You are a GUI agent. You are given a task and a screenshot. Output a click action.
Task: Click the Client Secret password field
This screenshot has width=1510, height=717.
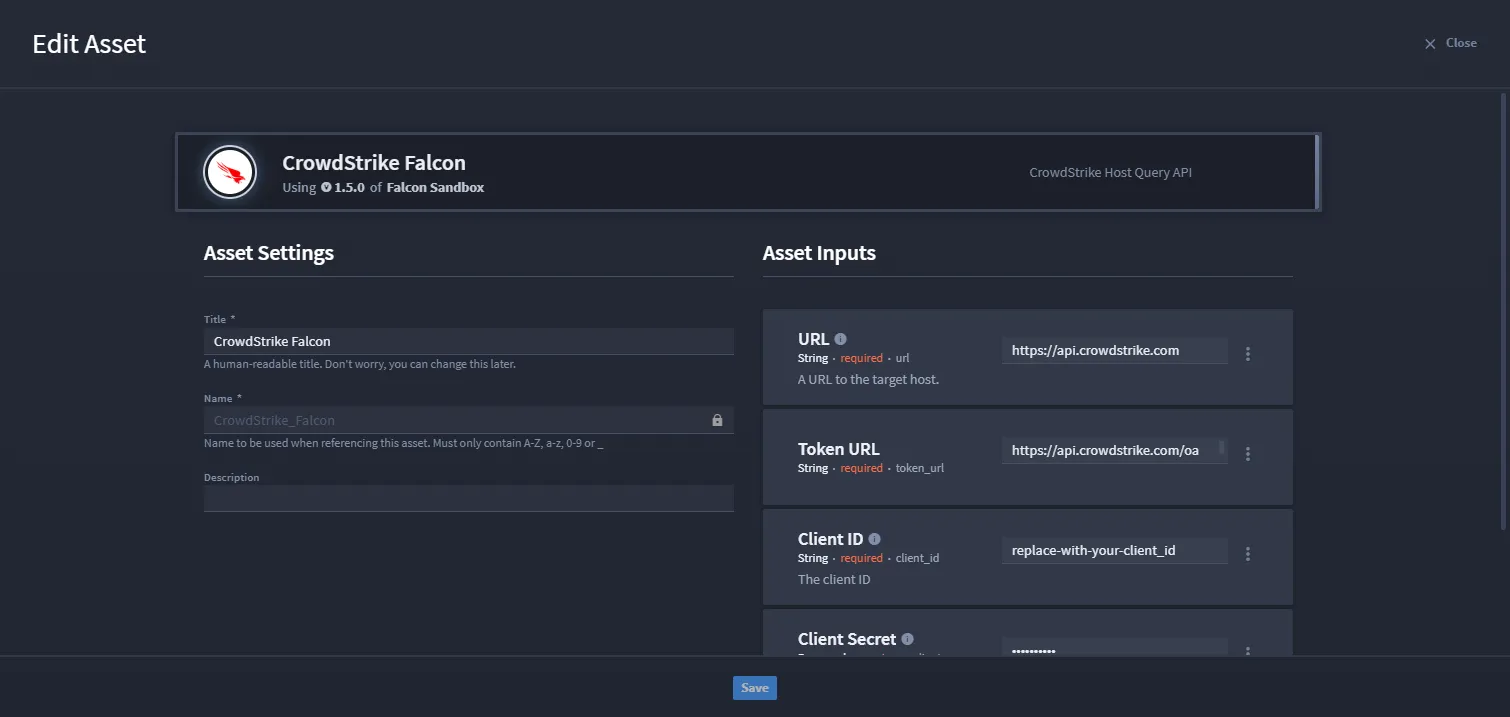pyautogui.click(x=1114, y=648)
